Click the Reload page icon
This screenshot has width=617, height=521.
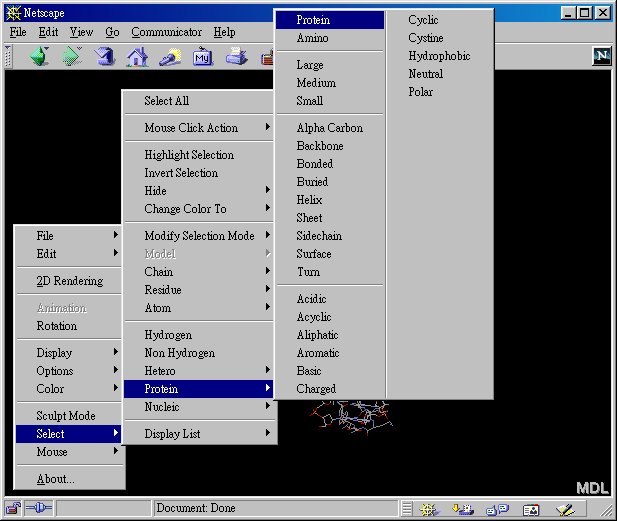[105, 56]
